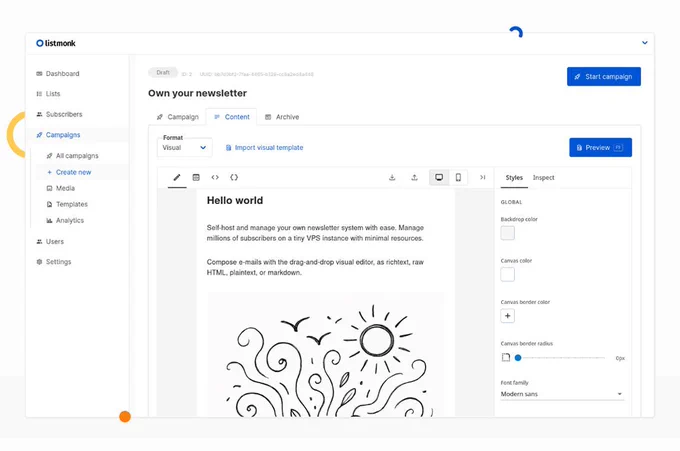
Task: Click the Analytics chart icon
Action: (49, 220)
